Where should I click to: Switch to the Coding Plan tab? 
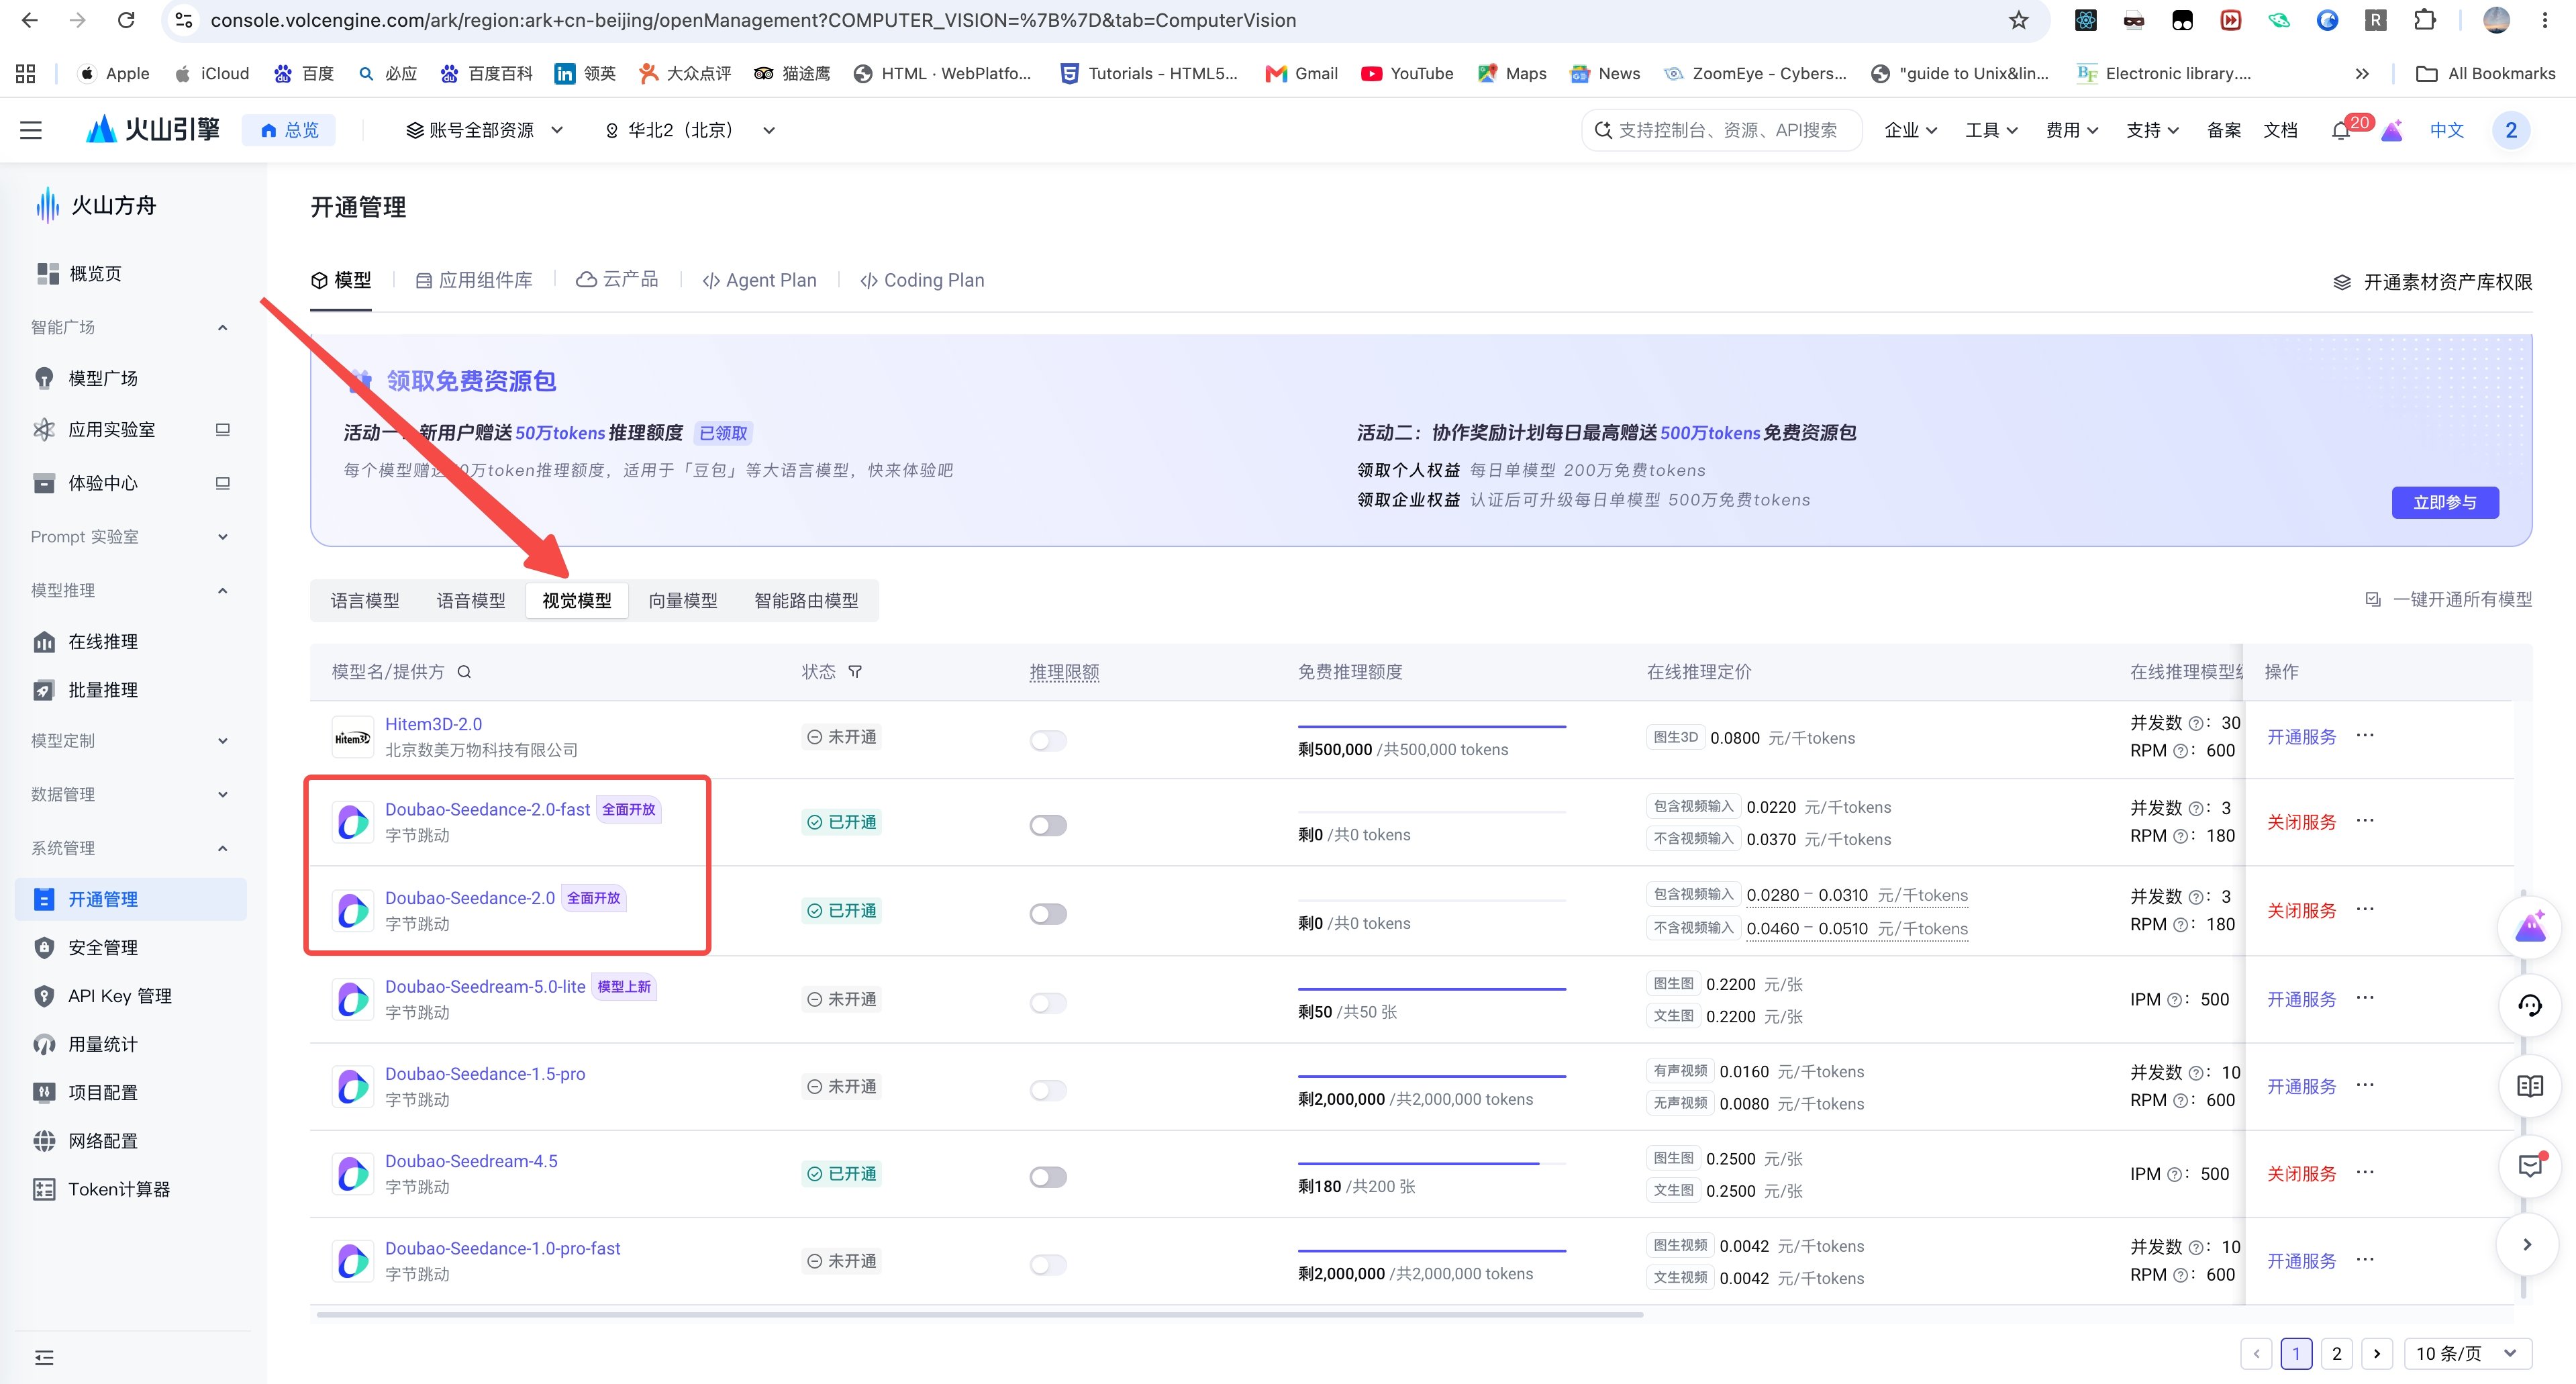[922, 280]
